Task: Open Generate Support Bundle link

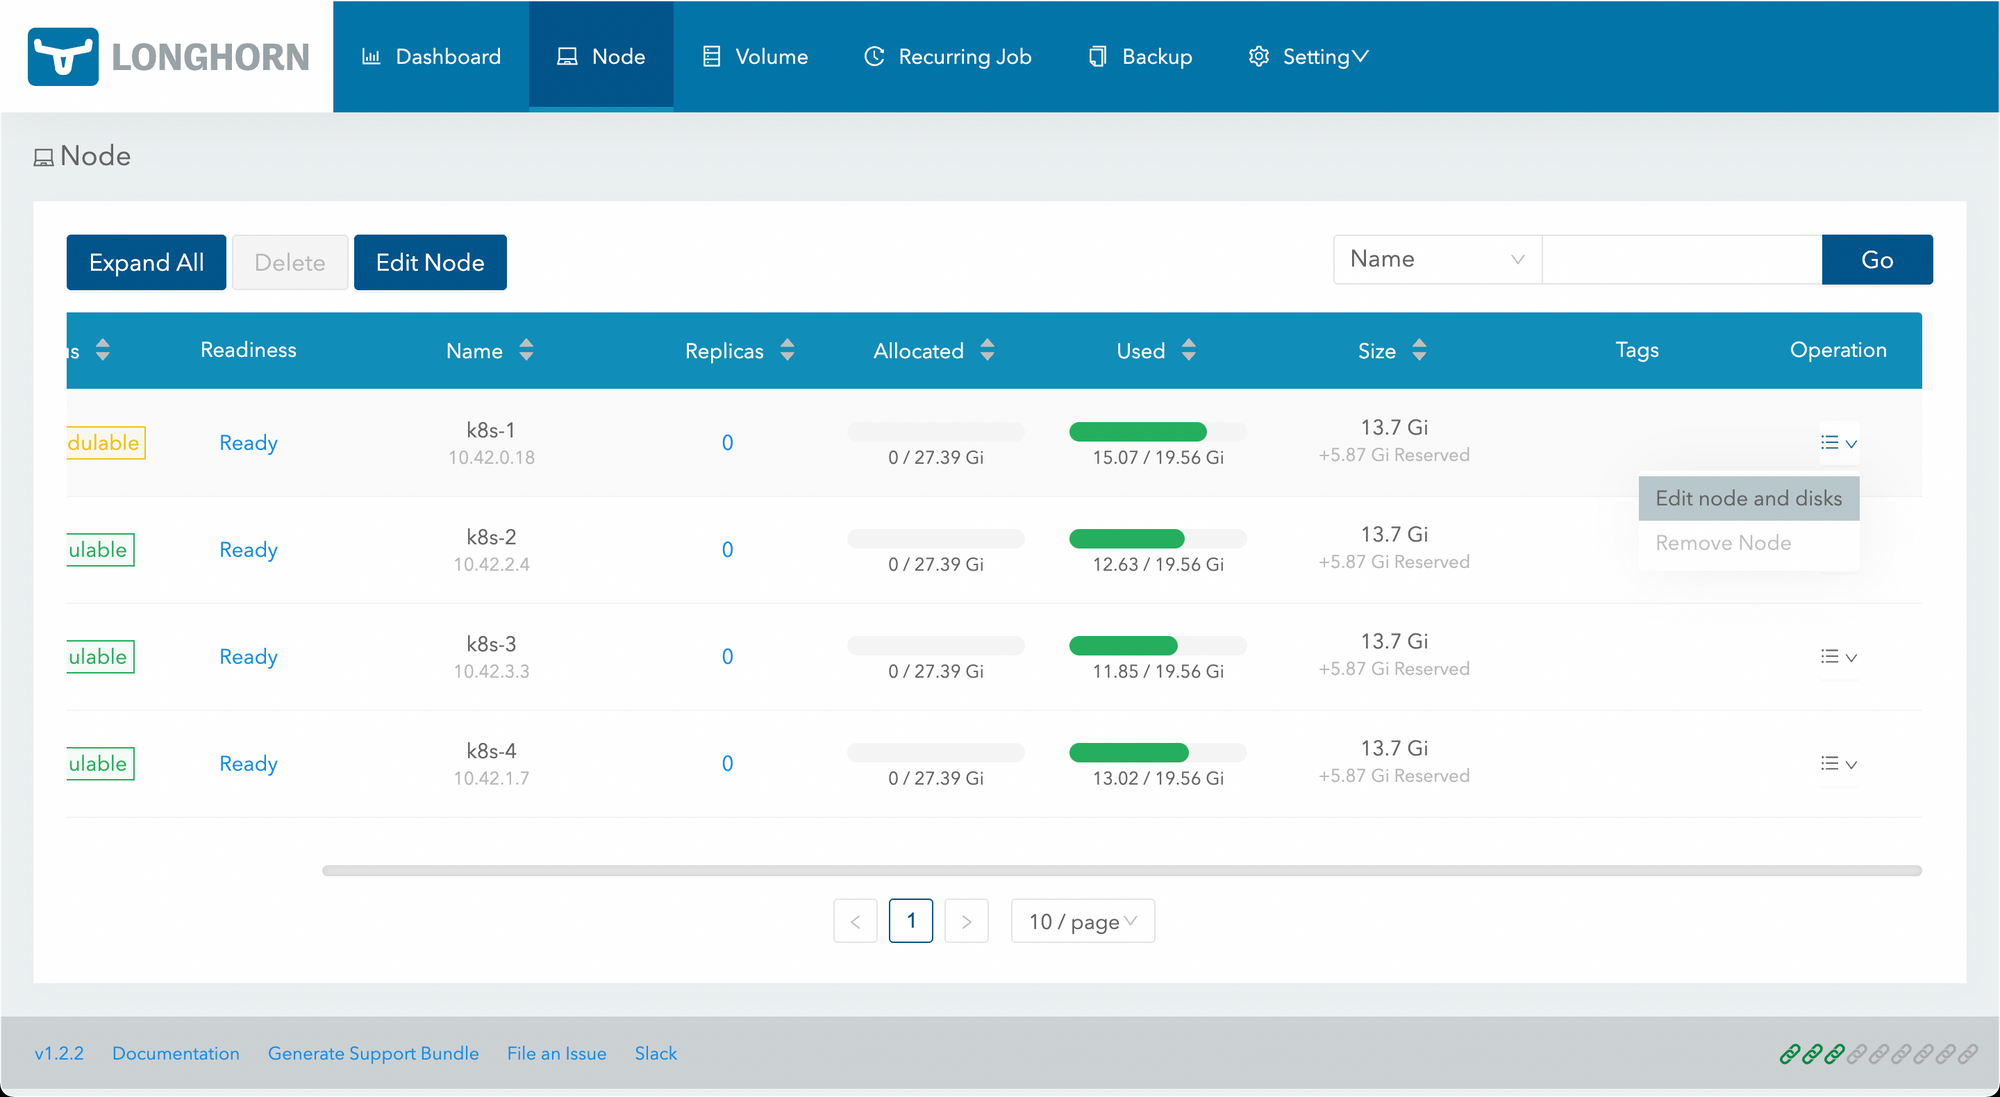Action: 373,1053
